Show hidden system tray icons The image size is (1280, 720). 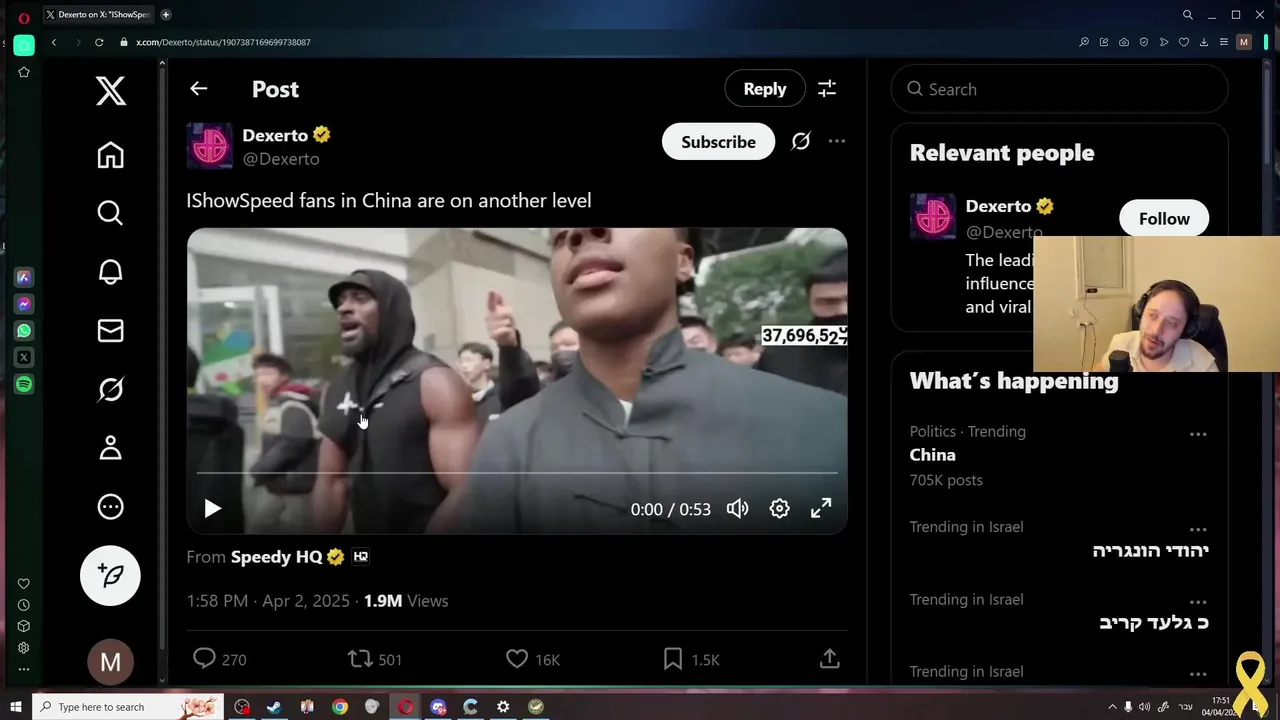[x=1112, y=707]
